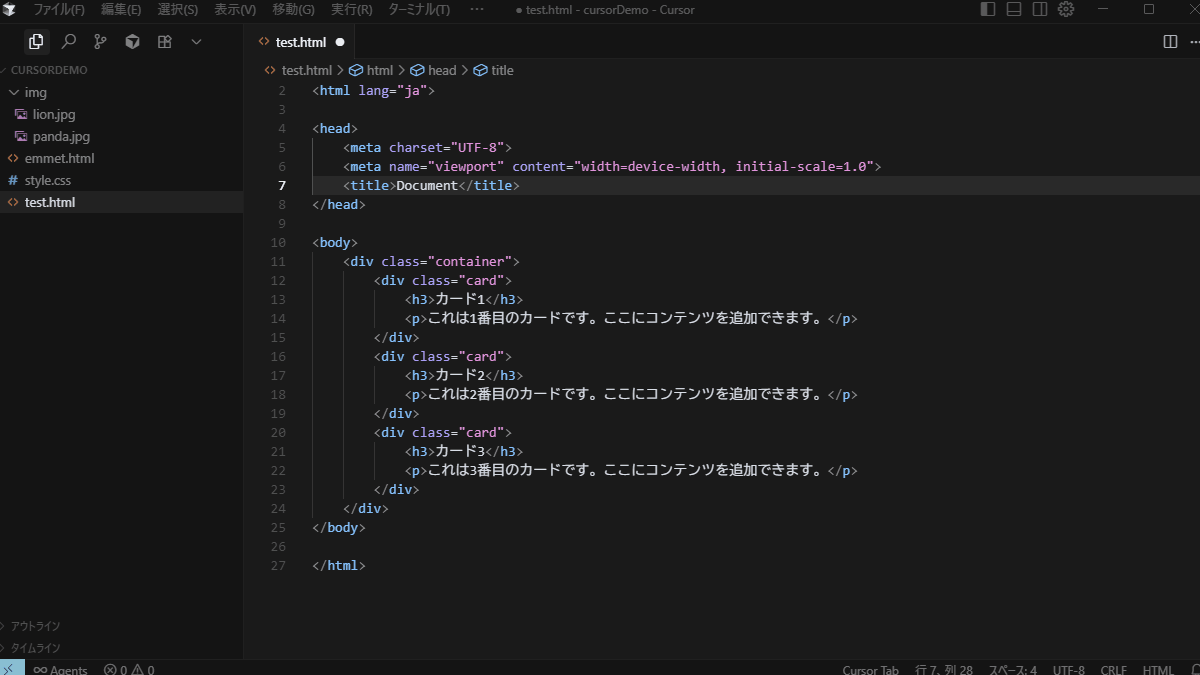The height and width of the screenshot is (675, 1200).
Task: Open the 選択(S) menu
Action: tap(178, 10)
